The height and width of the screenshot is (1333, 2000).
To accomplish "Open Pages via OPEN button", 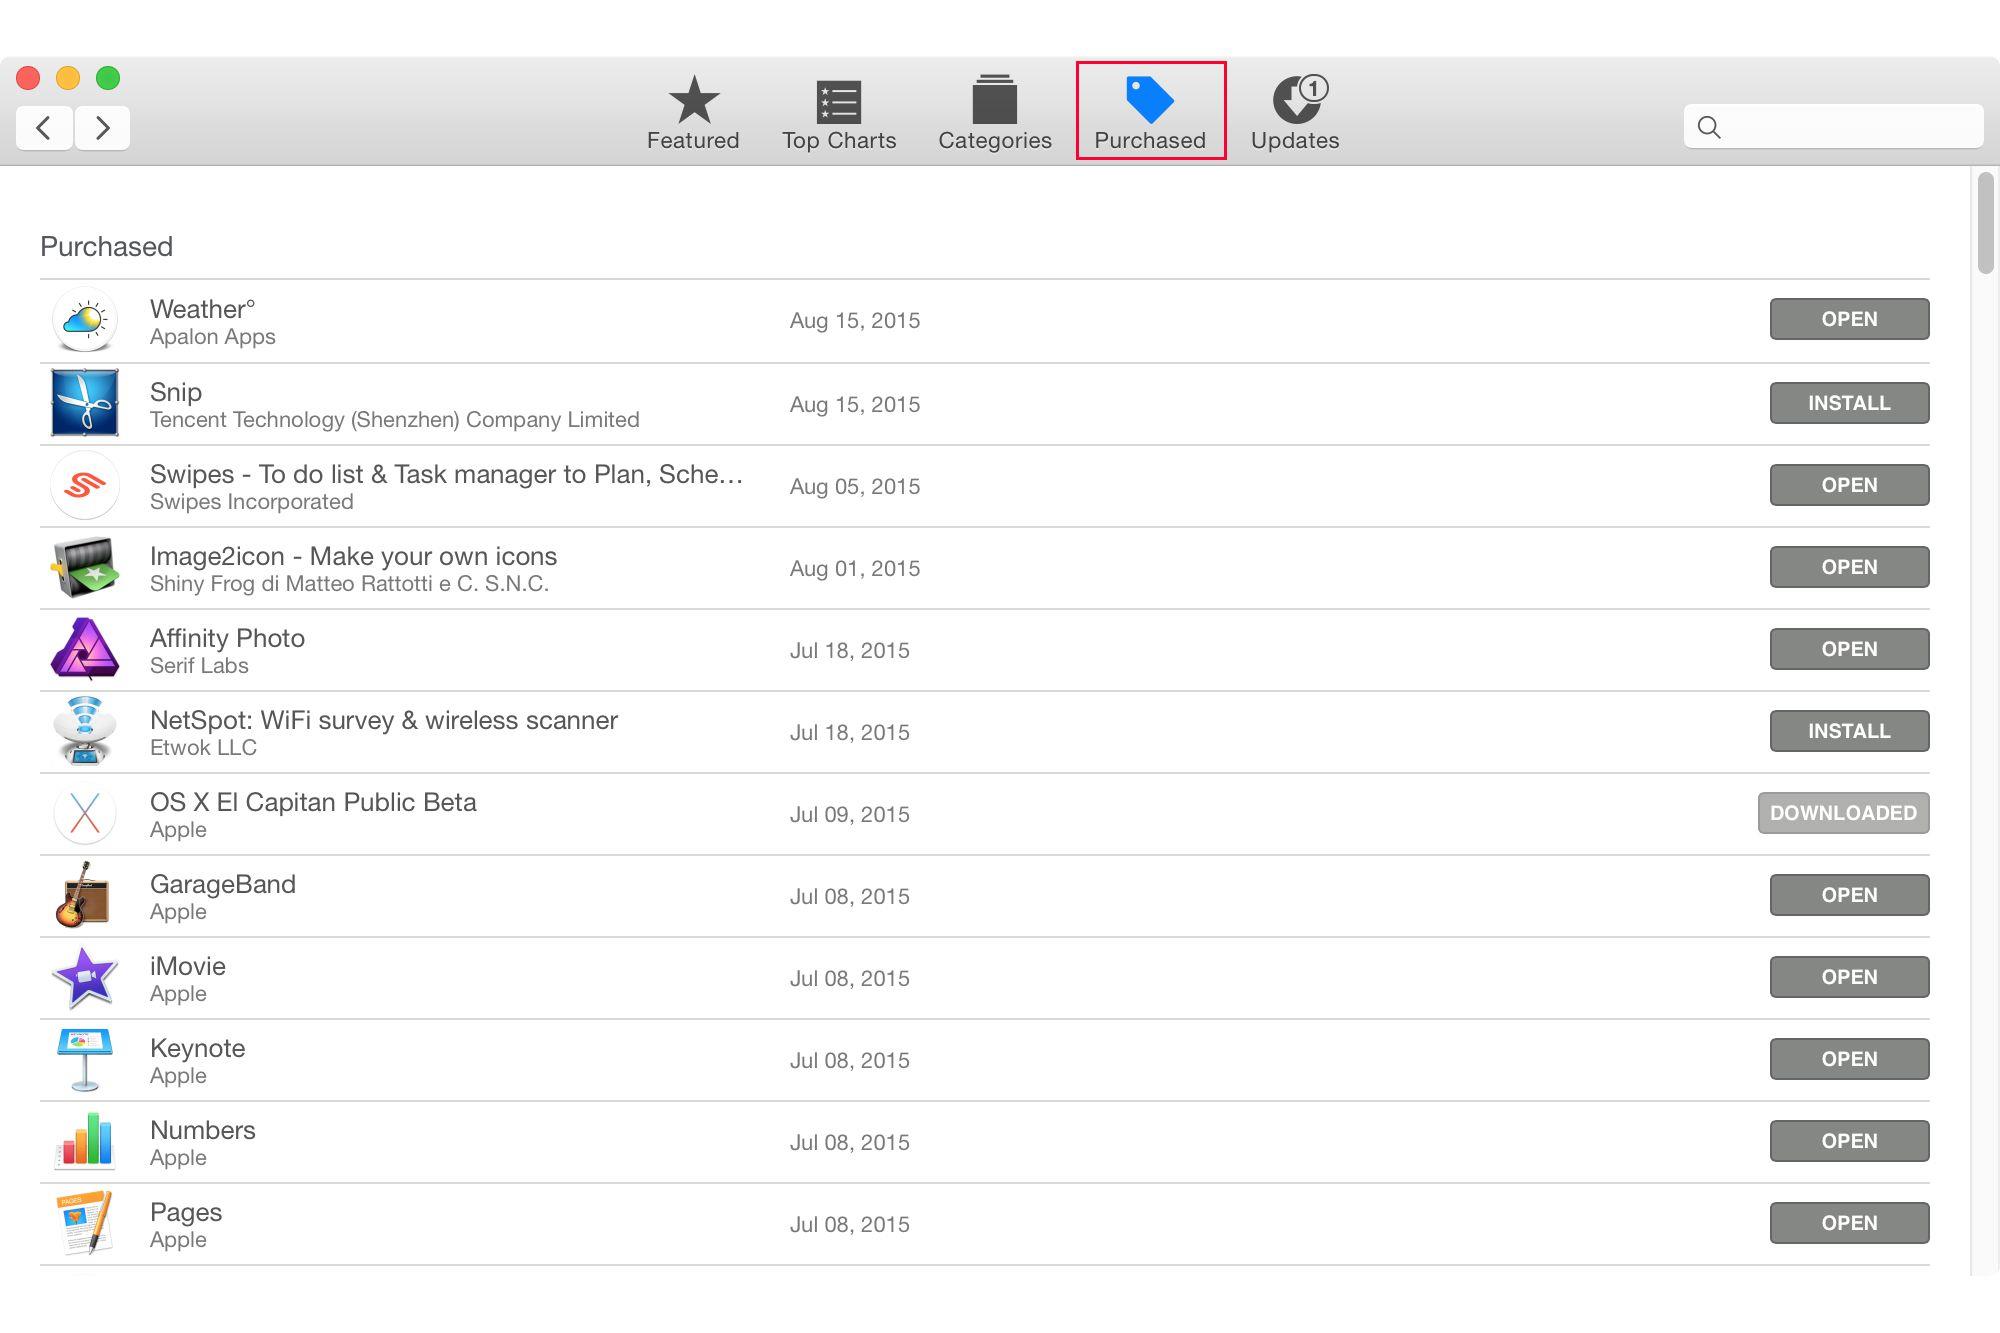I will click(1849, 1223).
